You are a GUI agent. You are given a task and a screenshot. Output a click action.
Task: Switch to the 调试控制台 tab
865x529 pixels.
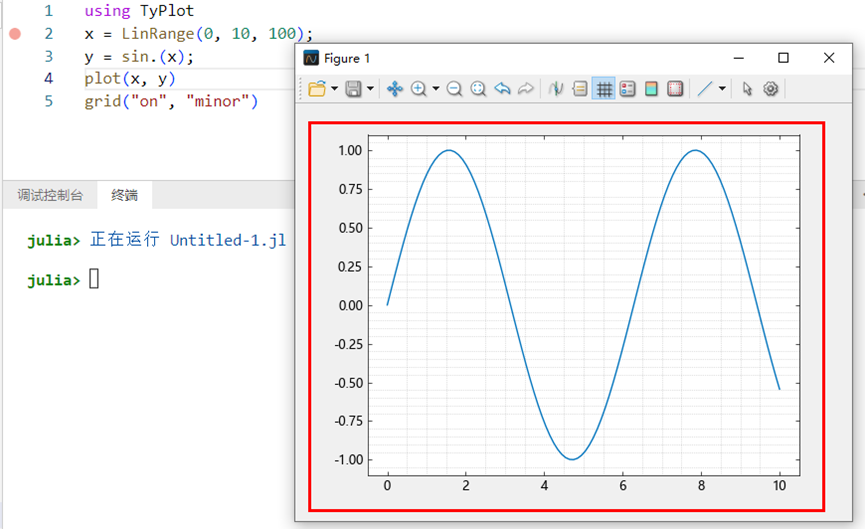point(50,195)
